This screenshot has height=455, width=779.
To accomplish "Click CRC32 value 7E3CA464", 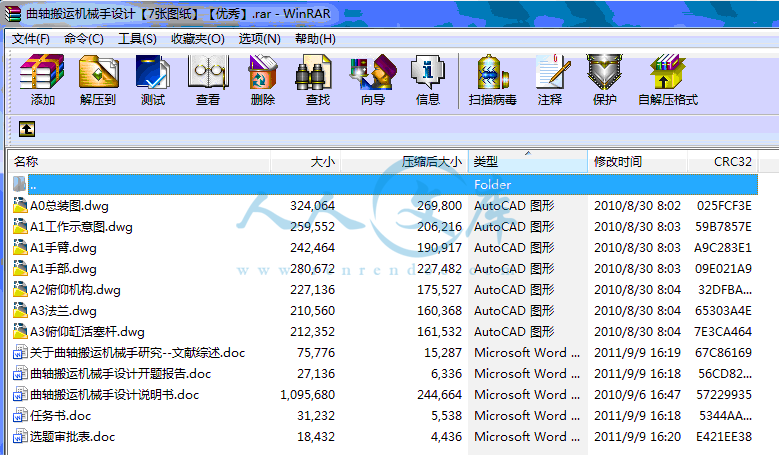I will pos(723,331).
